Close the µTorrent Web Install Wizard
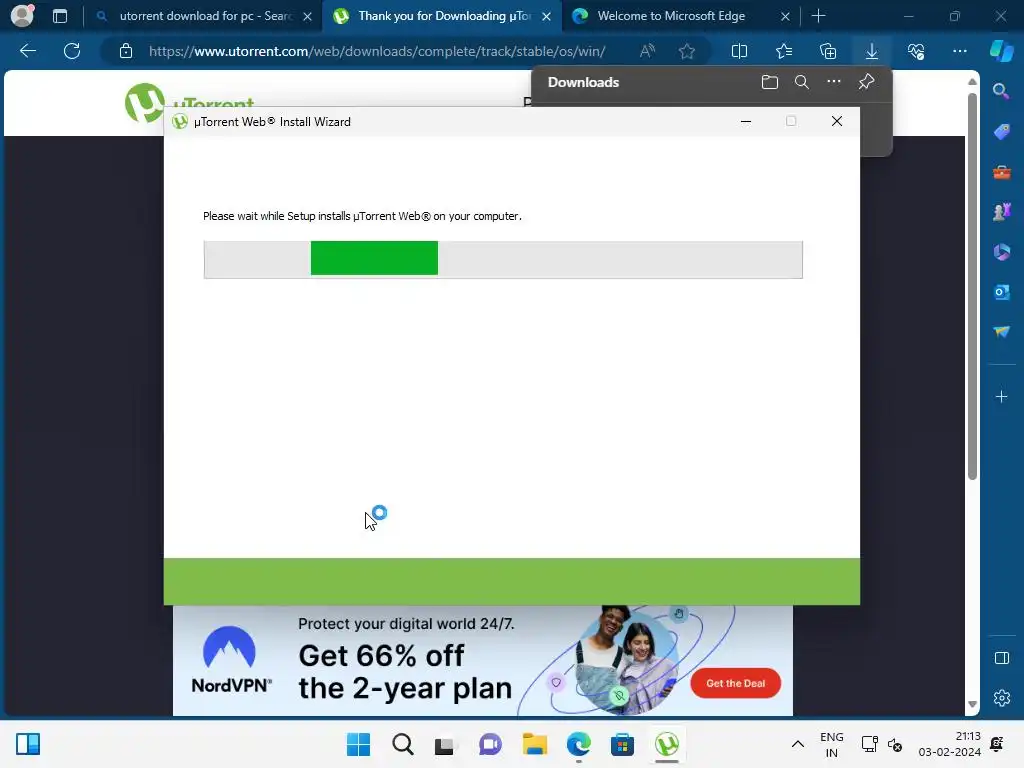 [837, 121]
